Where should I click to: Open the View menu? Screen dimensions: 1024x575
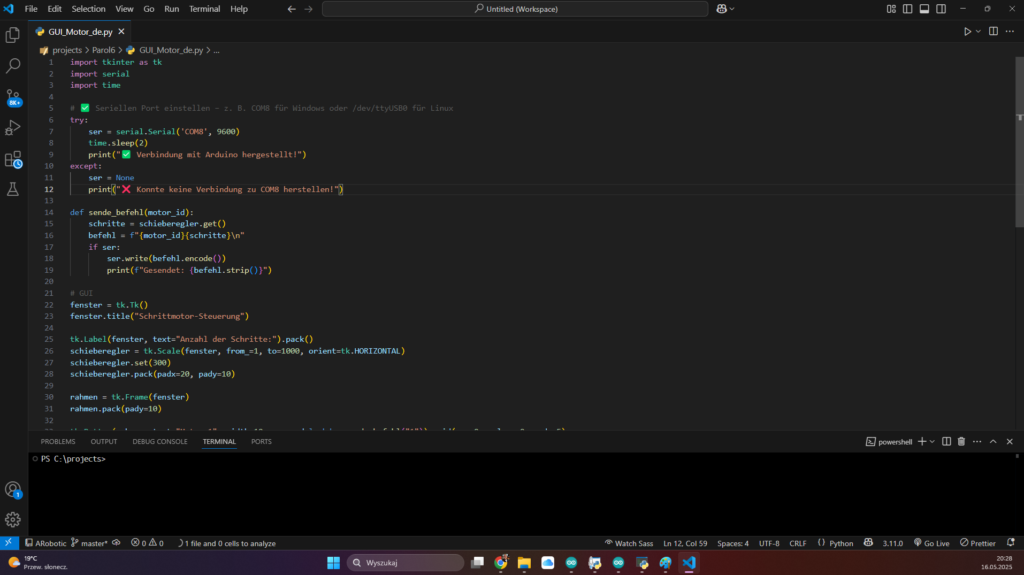click(124, 9)
